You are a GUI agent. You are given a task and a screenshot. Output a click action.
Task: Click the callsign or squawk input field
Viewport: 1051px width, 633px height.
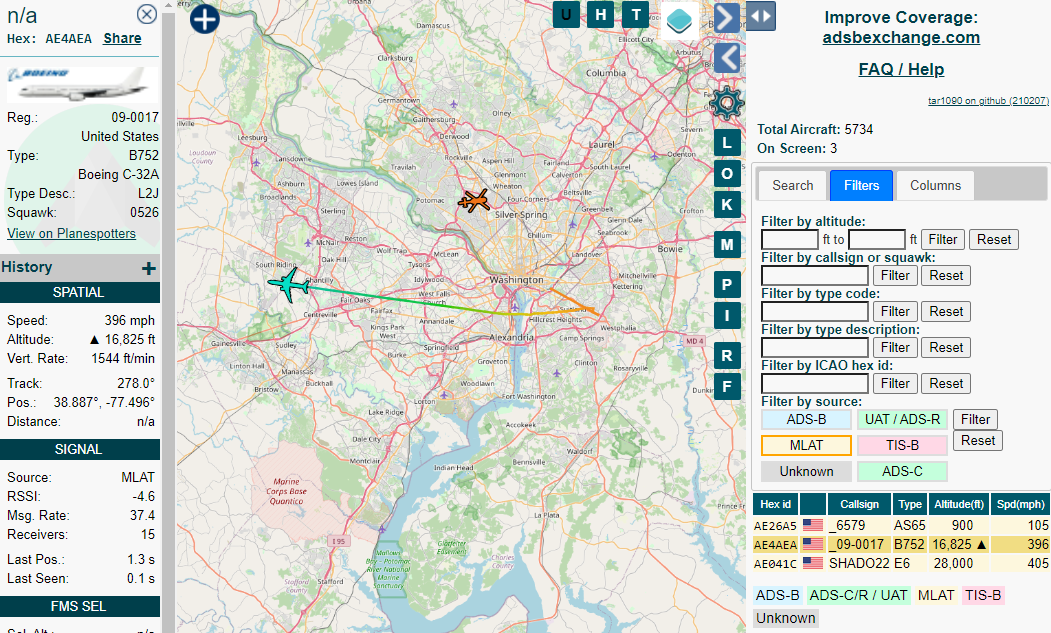pyautogui.click(x=815, y=276)
